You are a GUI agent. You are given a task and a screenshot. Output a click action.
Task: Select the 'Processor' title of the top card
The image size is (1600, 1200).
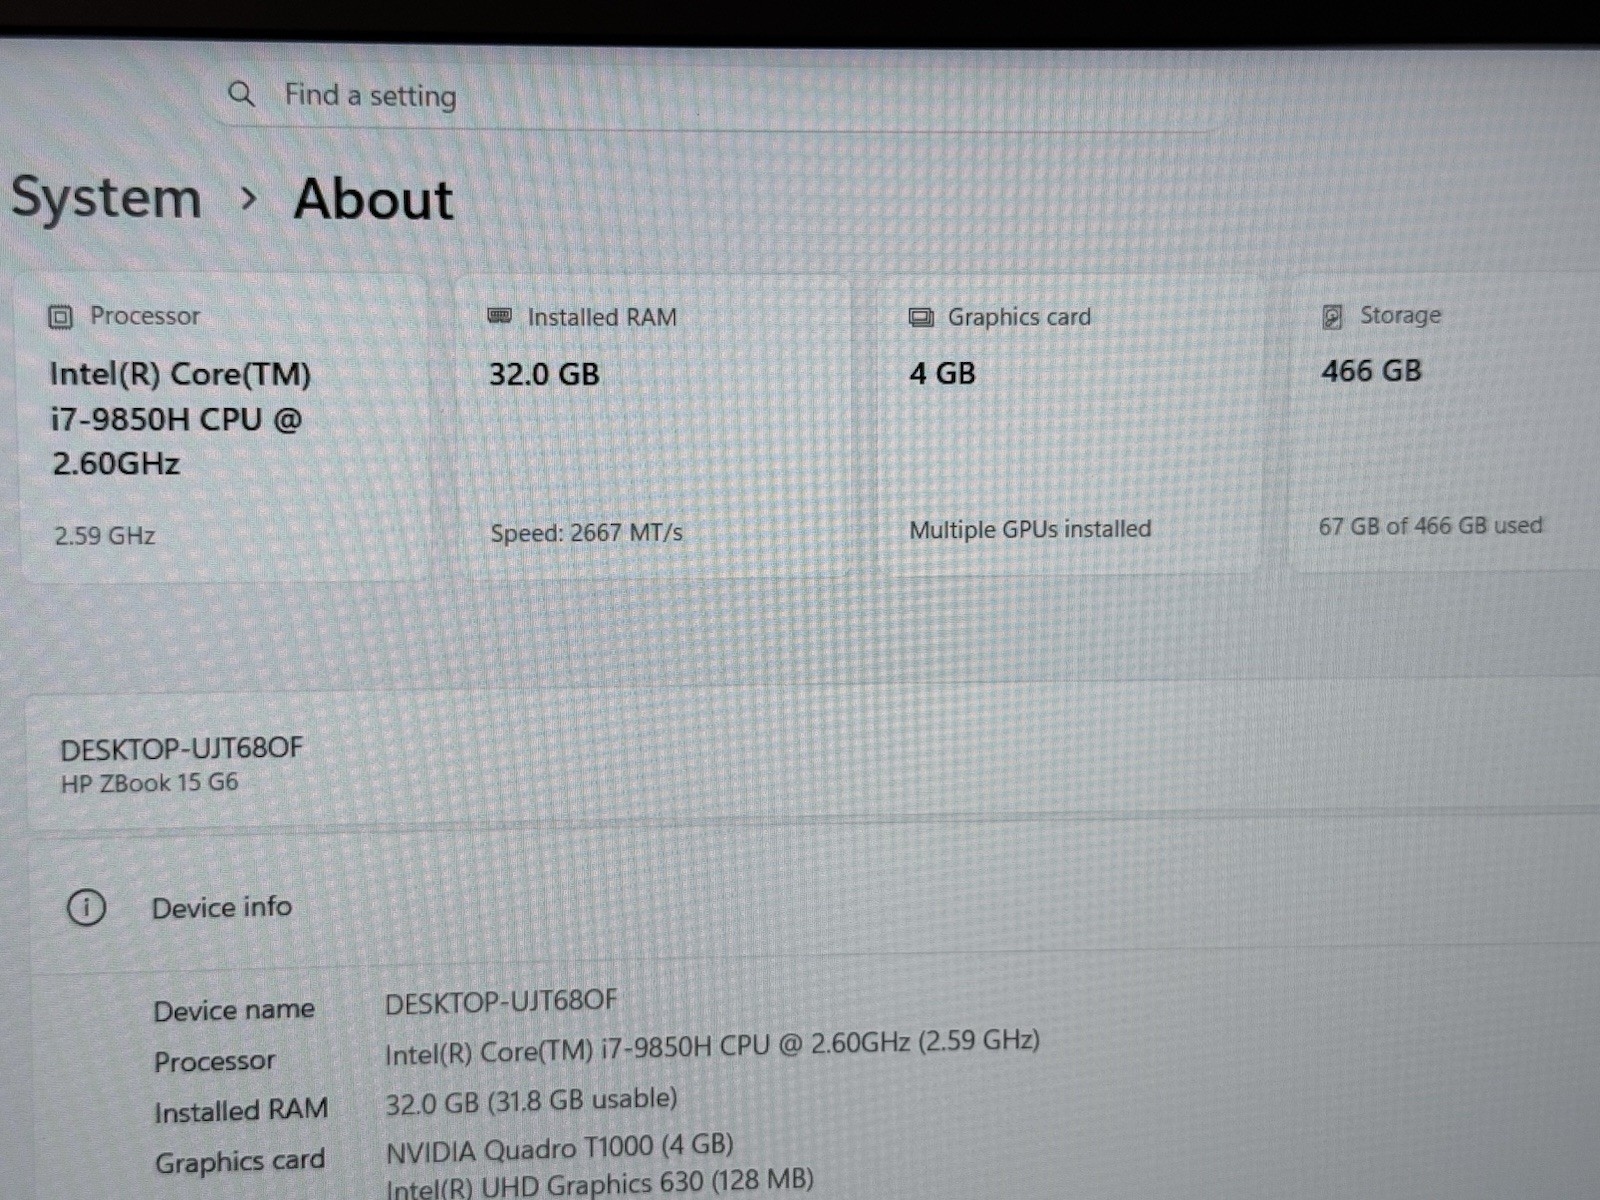[145, 316]
